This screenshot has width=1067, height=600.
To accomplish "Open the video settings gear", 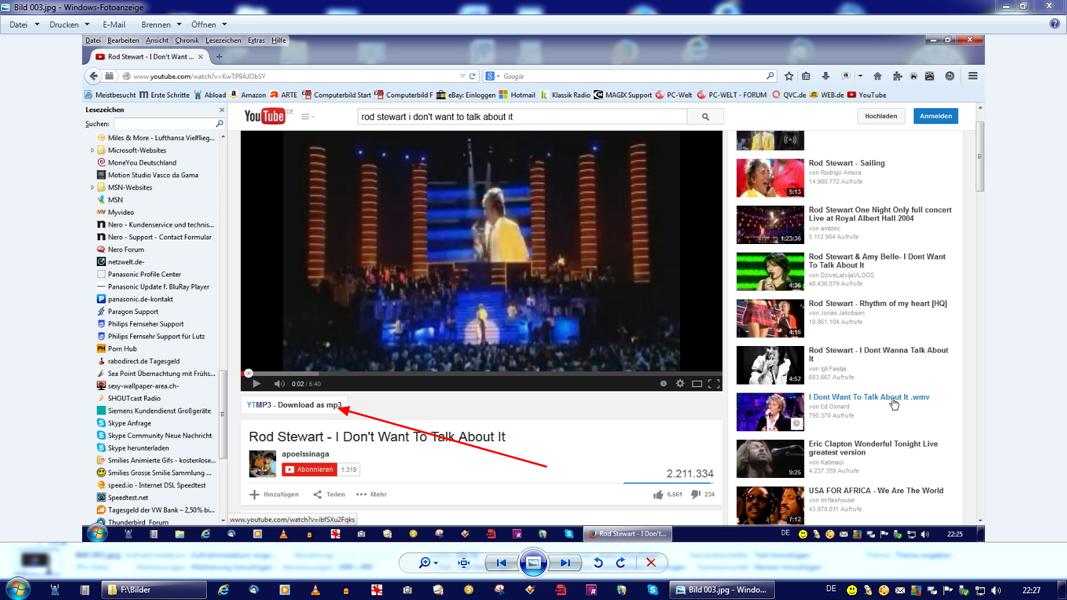I will point(680,384).
